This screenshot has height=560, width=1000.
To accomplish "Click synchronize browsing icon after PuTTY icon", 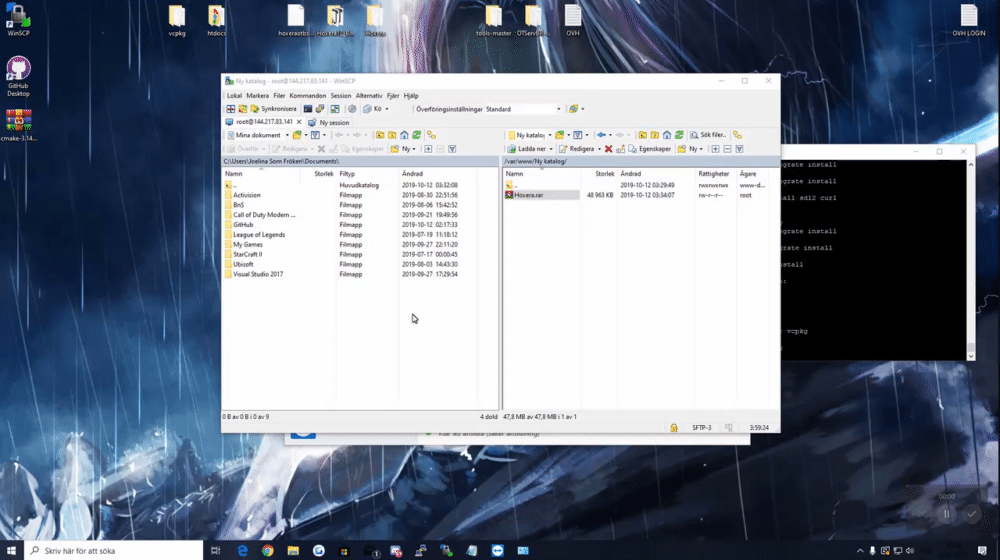I will (x=335, y=109).
